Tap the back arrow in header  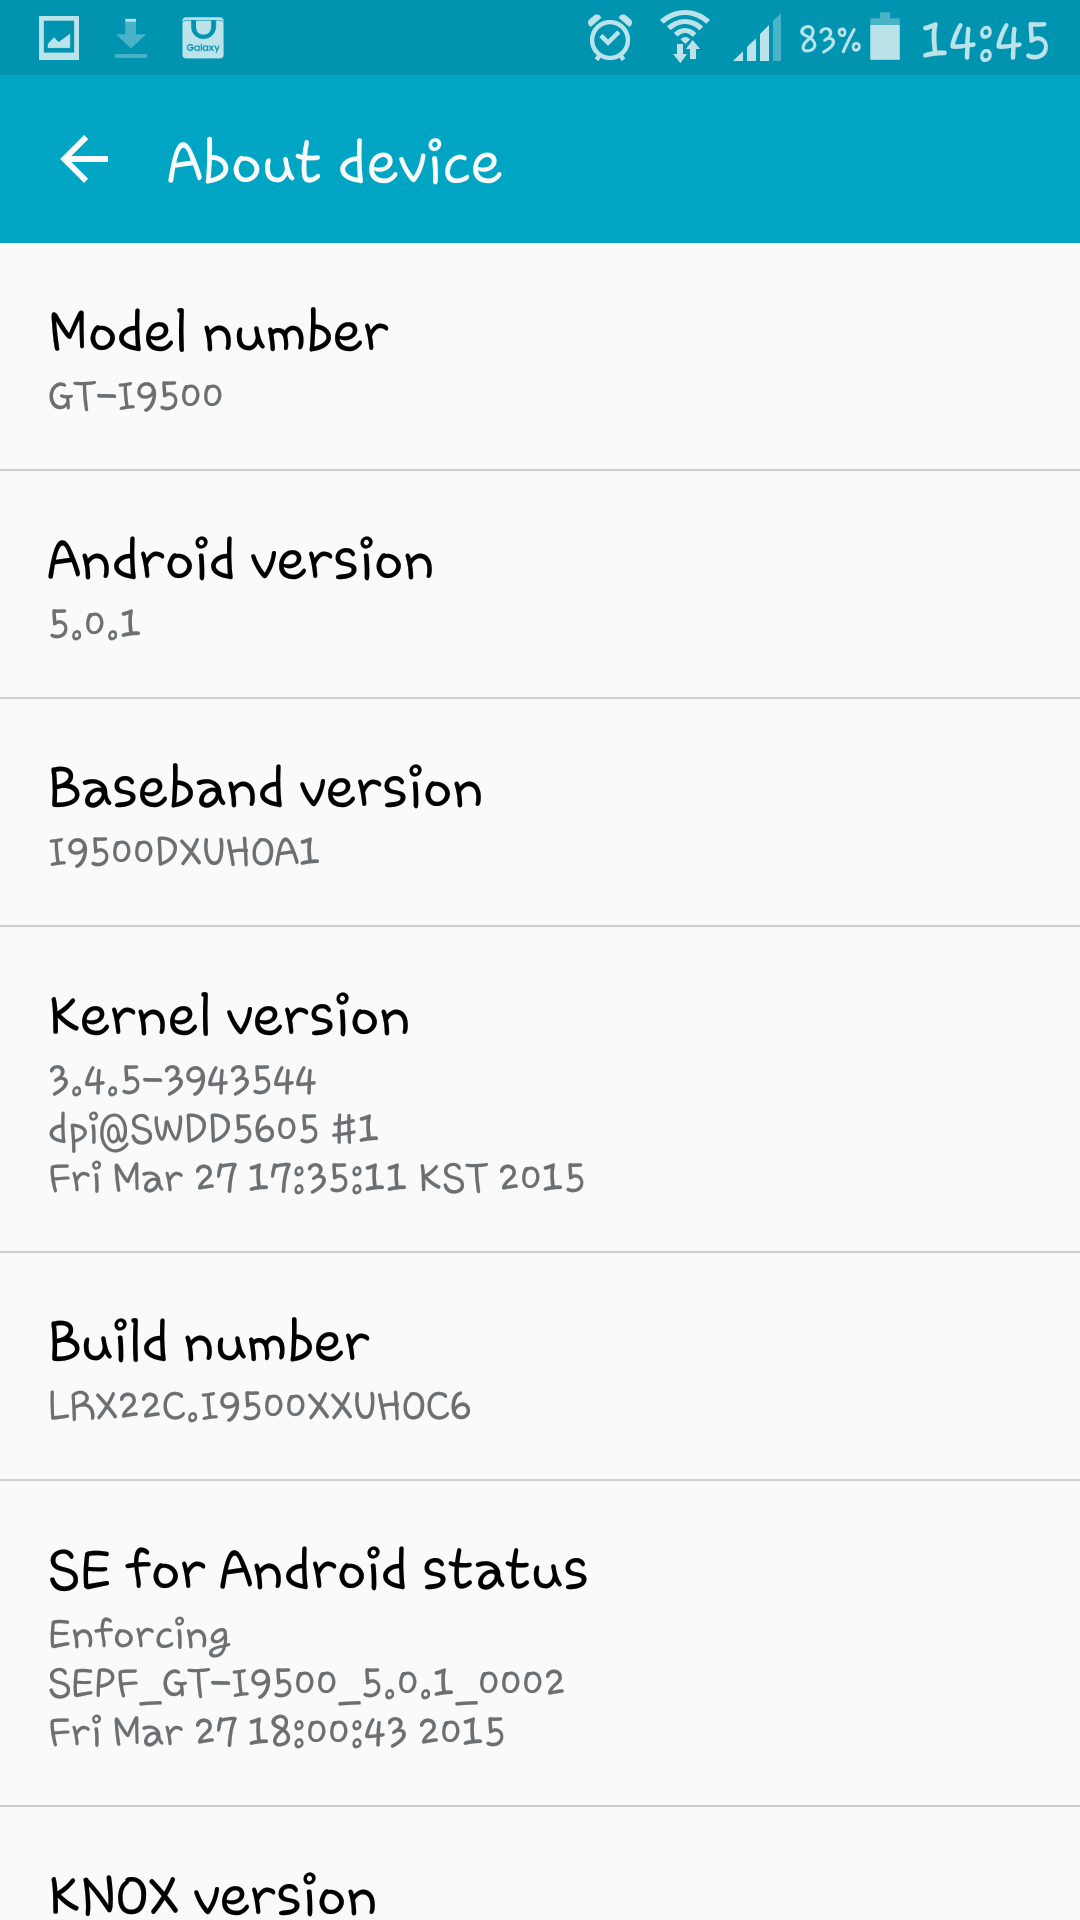[84, 160]
